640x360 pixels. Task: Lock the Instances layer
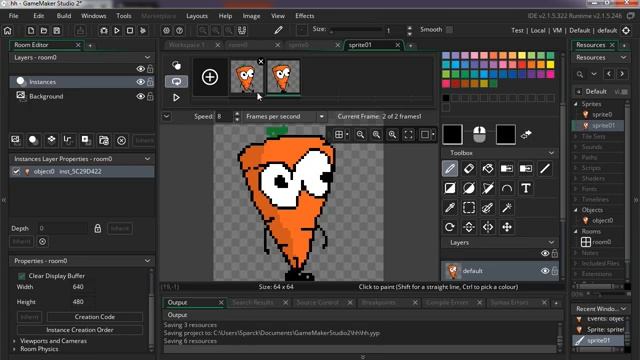click(x=150, y=82)
